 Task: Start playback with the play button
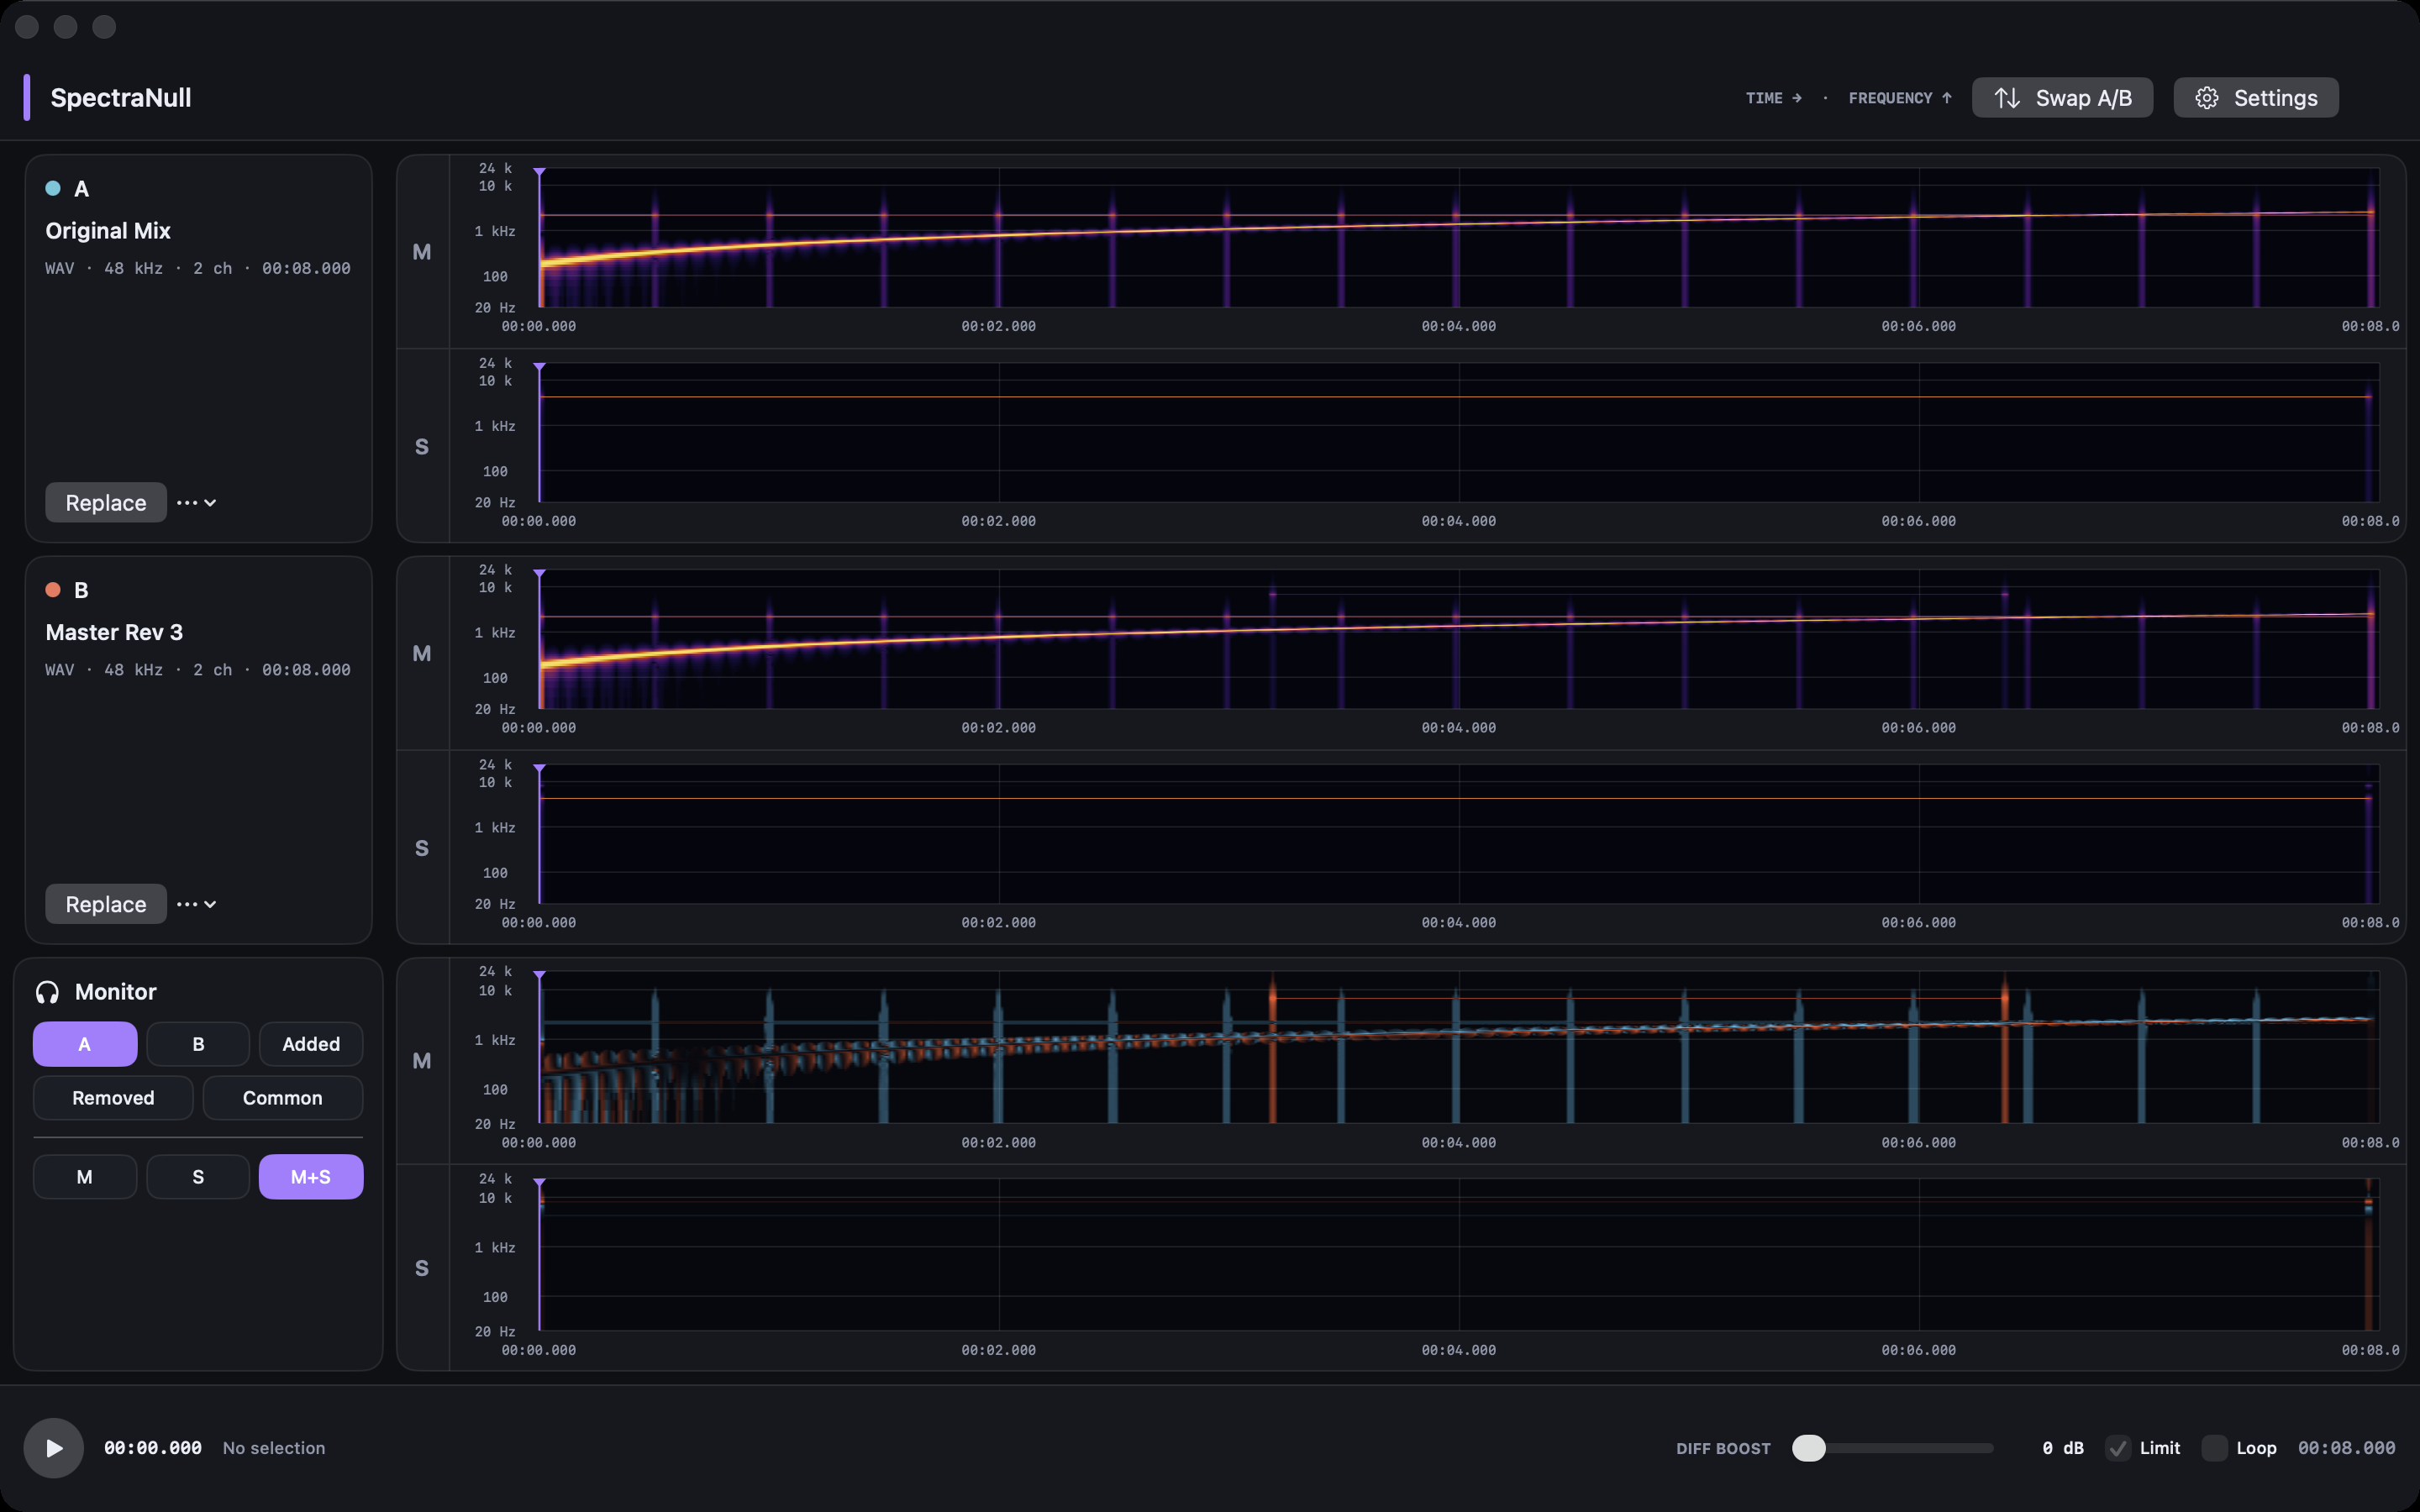54,1447
